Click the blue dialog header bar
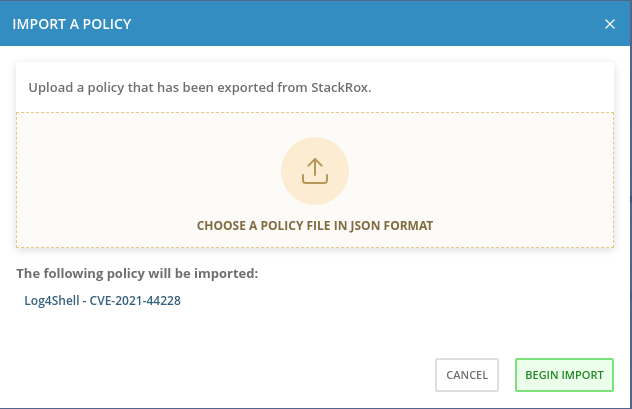 (350, 23)
